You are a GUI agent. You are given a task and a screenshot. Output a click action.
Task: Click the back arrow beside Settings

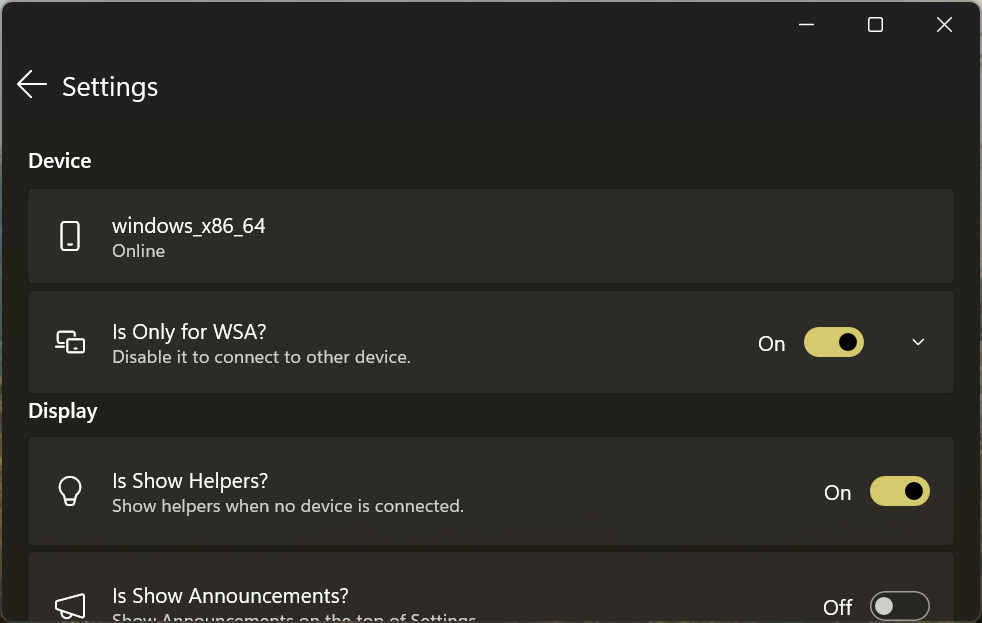click(x=32, y=85)
